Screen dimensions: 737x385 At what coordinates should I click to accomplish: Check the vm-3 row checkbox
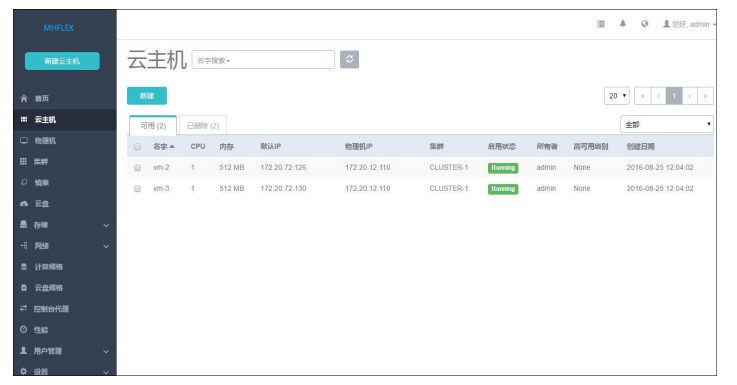[137, 189]
